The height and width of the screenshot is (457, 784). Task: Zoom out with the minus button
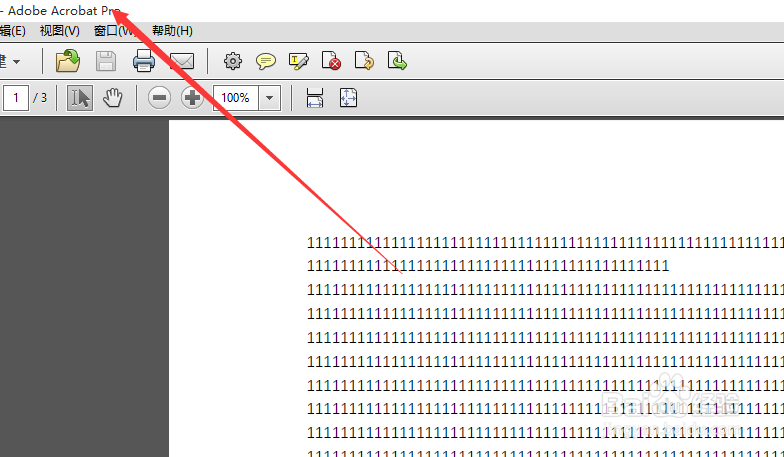pos(160,98)
